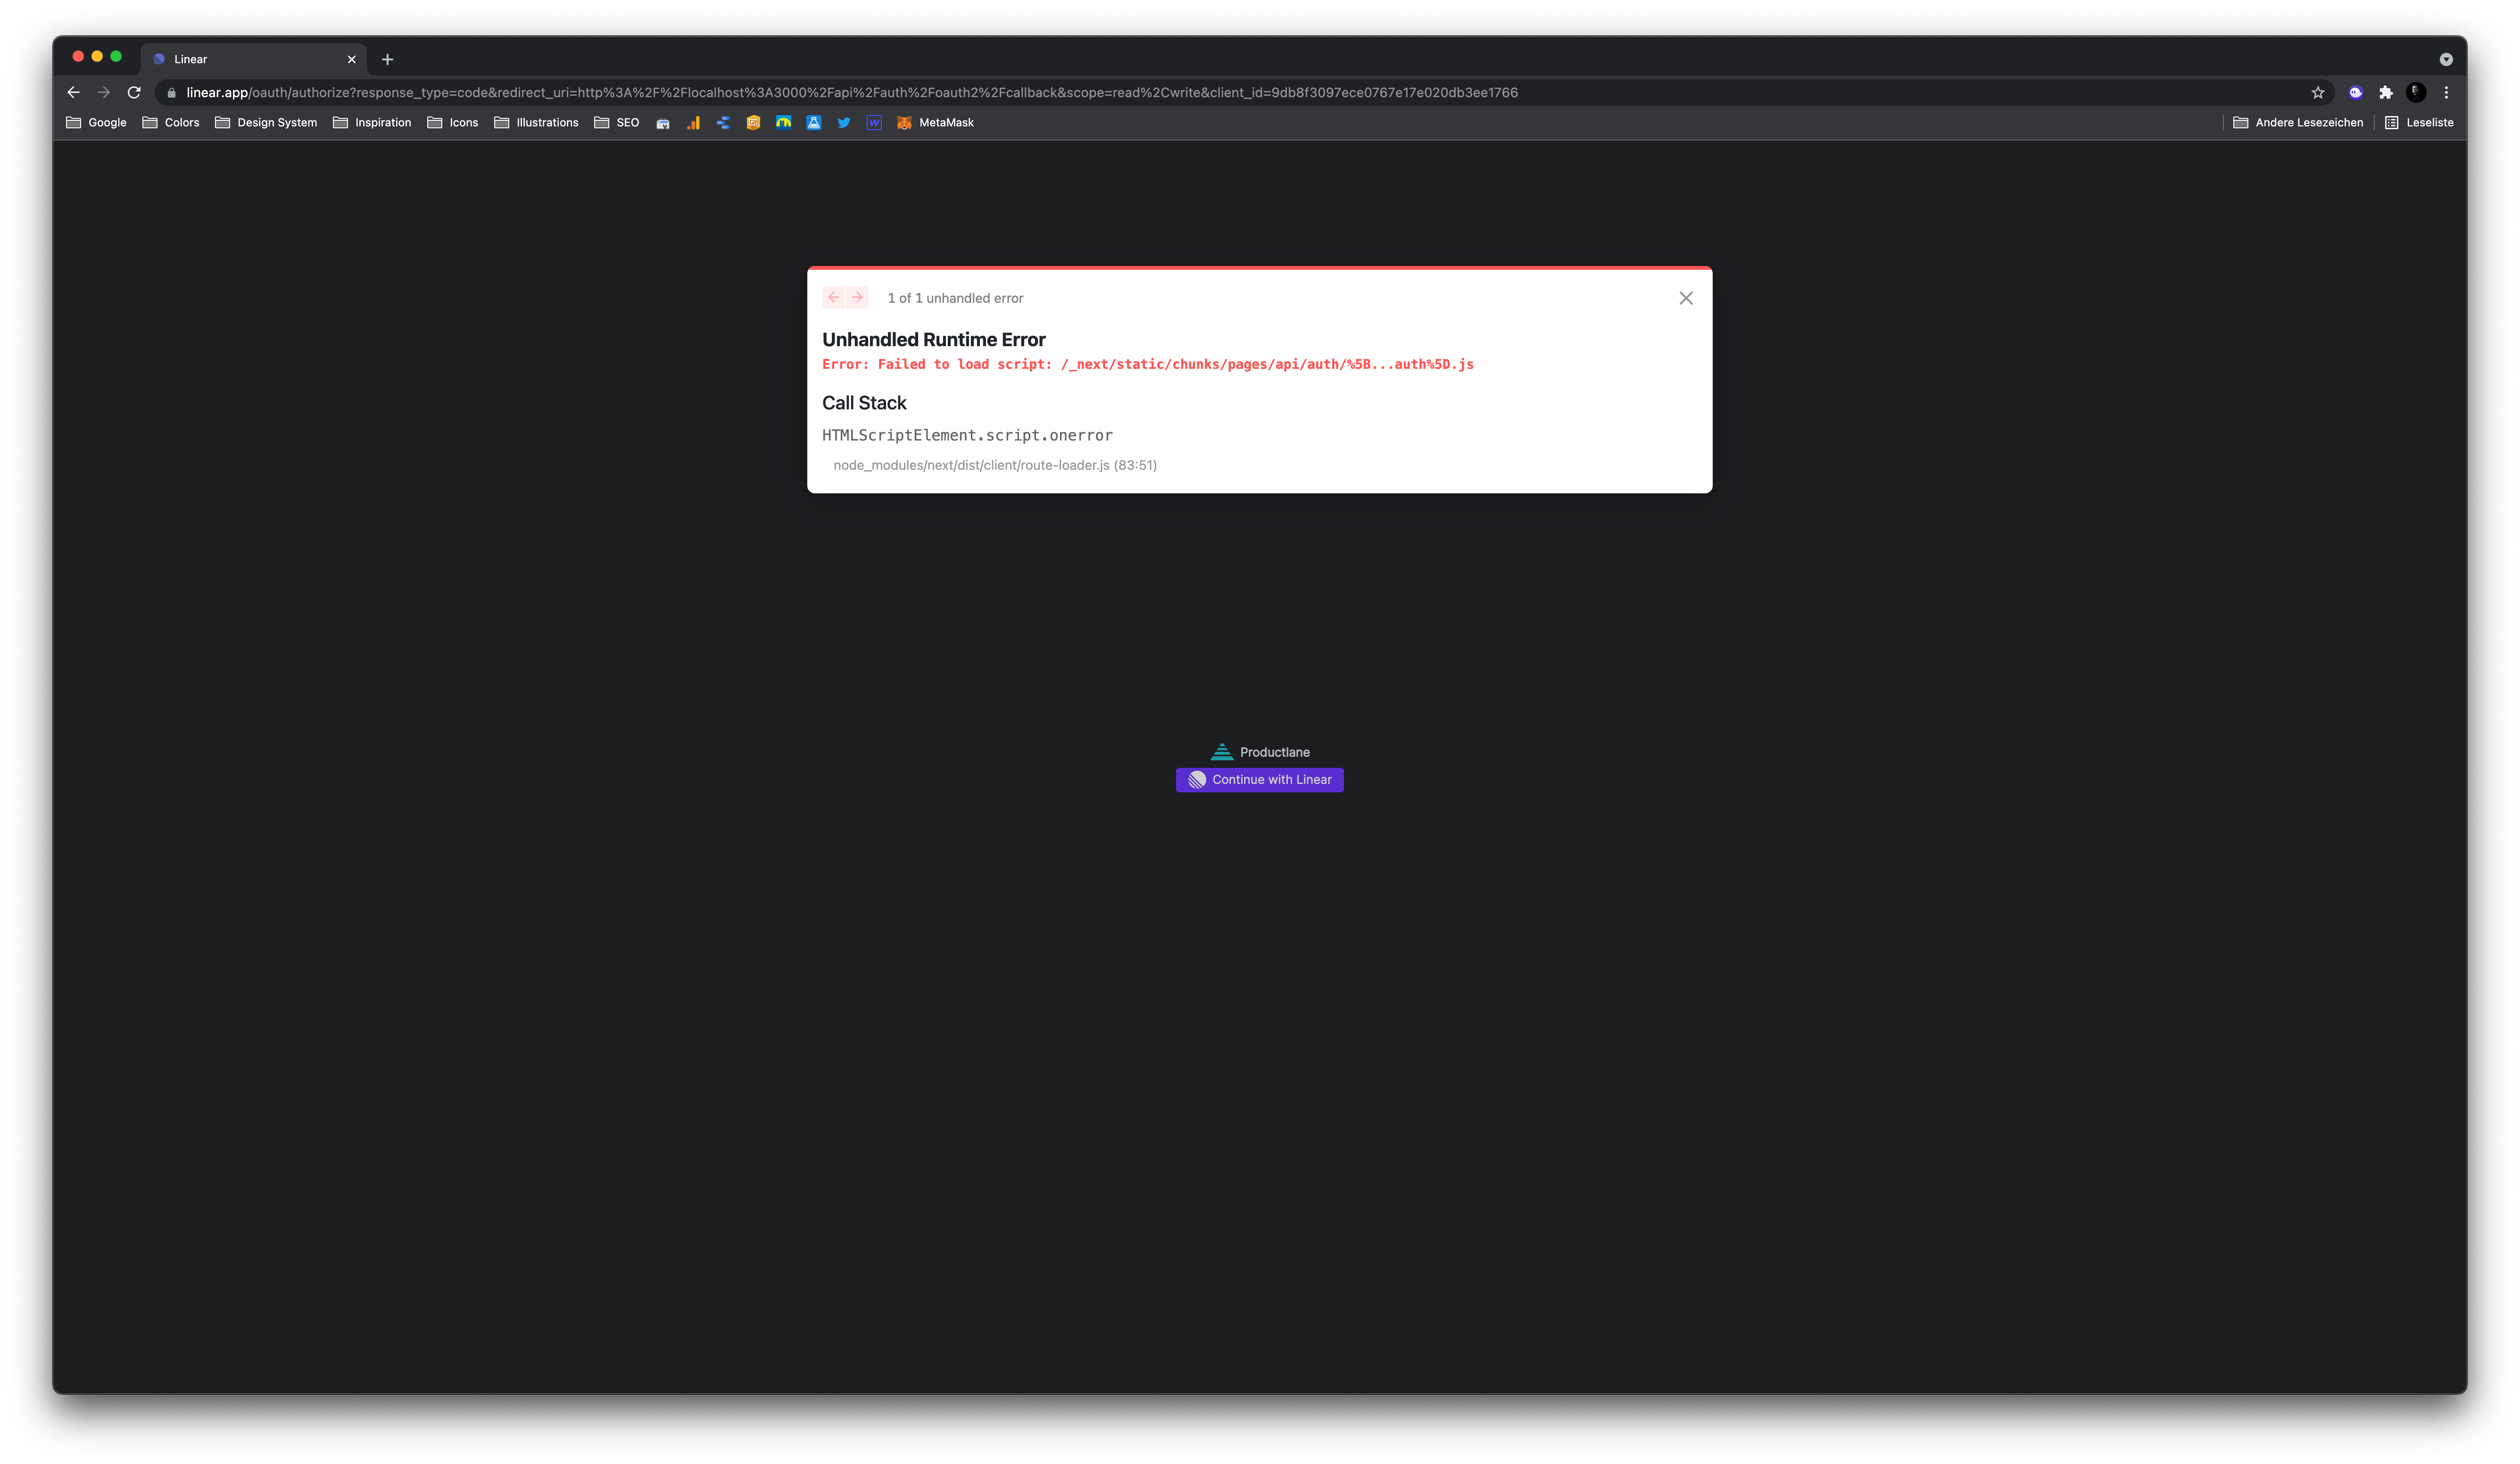Click the Webflow bookmark icon
Viewport: 2520px width, 1464px height.
[873, 123]
